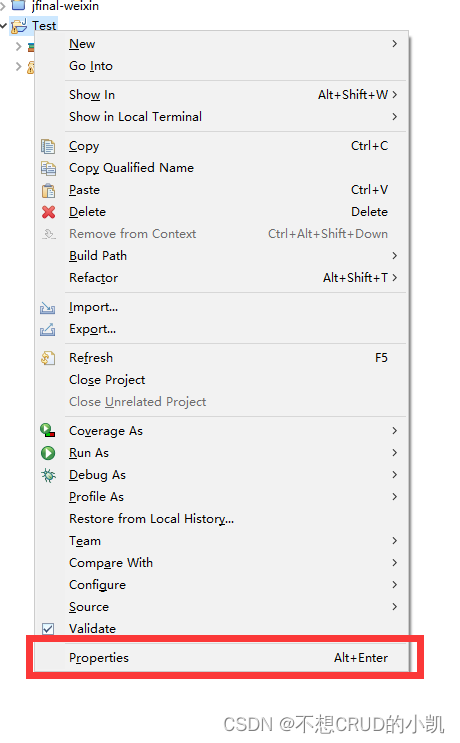Screen dimensions: 460x743
Task: Click the Paste clipboard icon
Action: pos(48,190)
